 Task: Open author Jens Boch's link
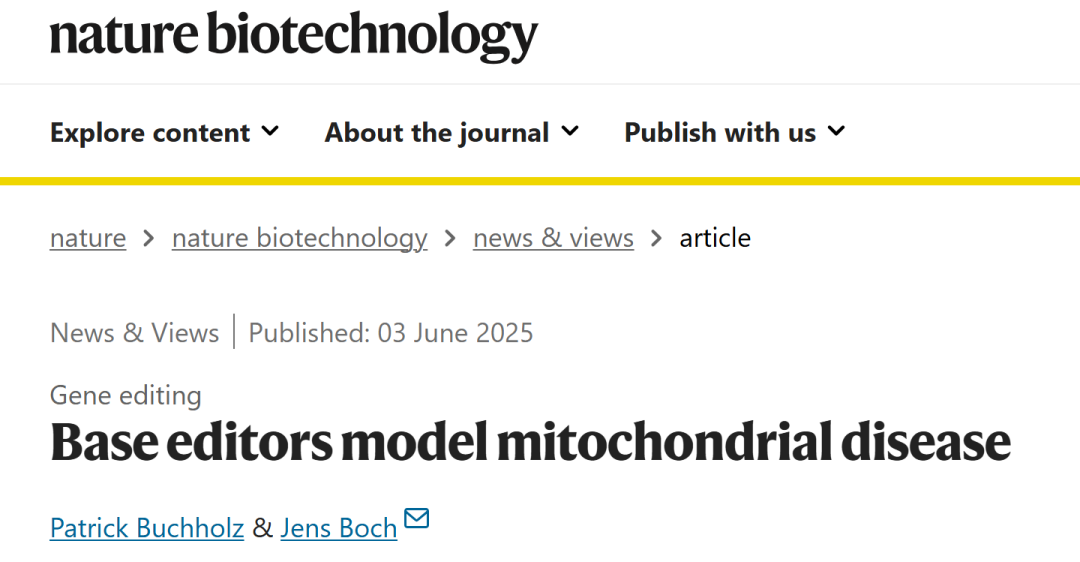[339, 527]
